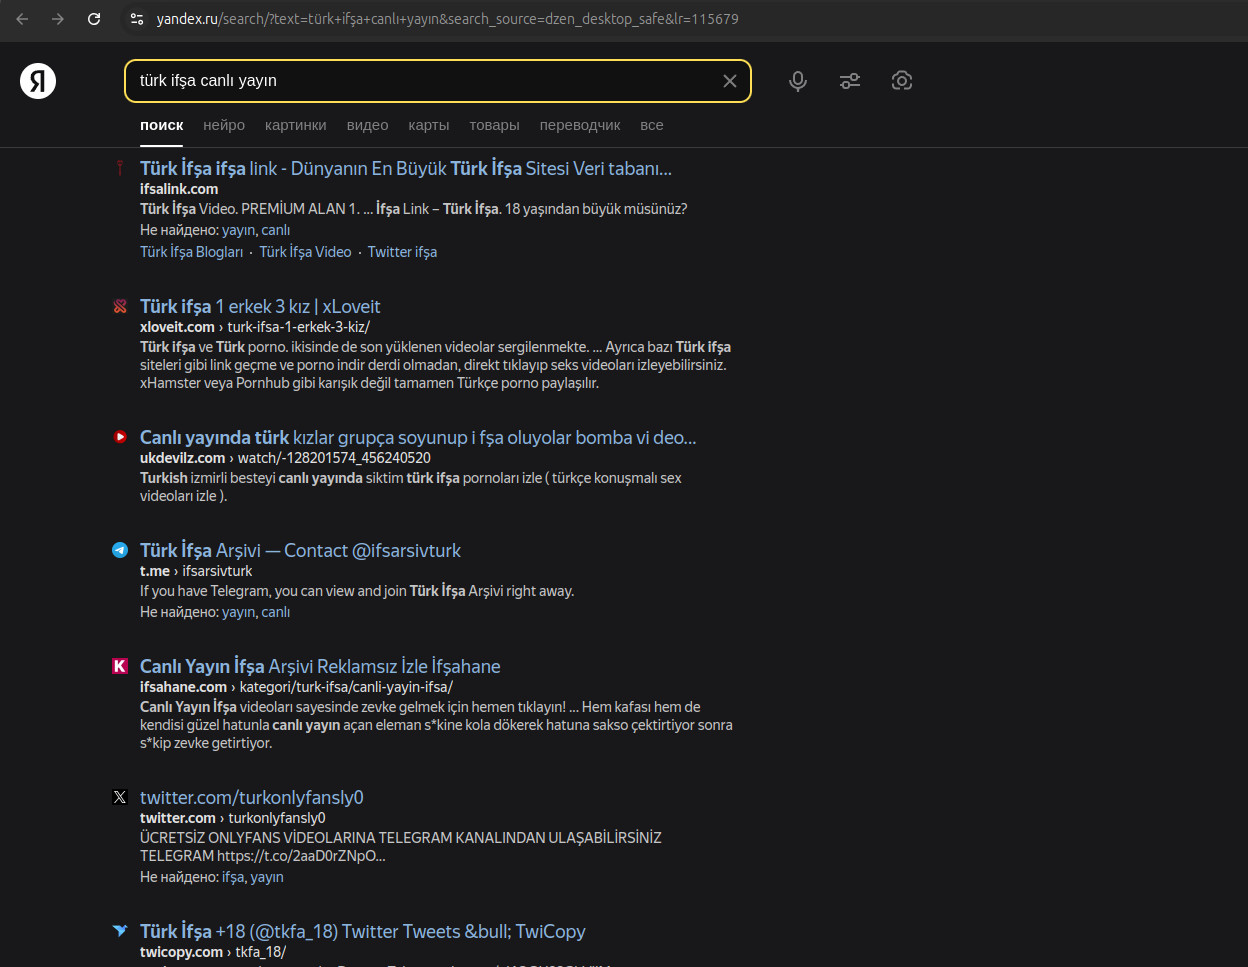The image size is (1248, 967).
Task: Open the Yandex logo home link
Action: (38, 81)
